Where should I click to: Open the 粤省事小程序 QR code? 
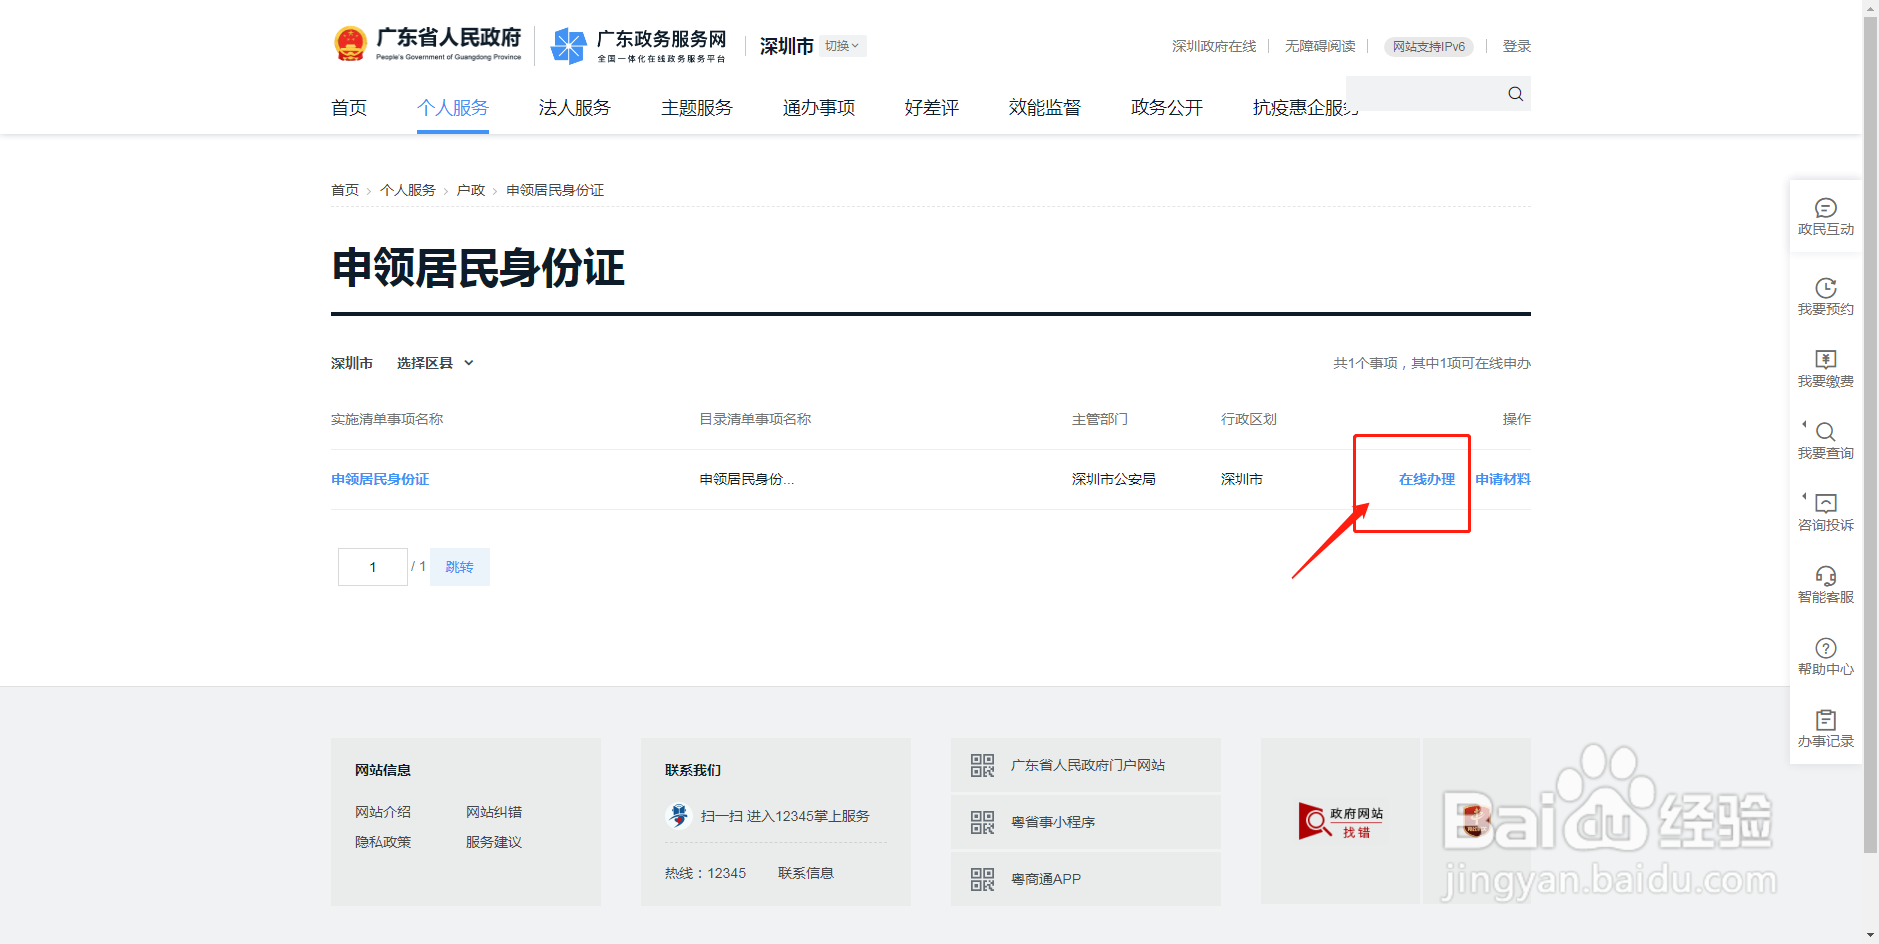[981, 821]
